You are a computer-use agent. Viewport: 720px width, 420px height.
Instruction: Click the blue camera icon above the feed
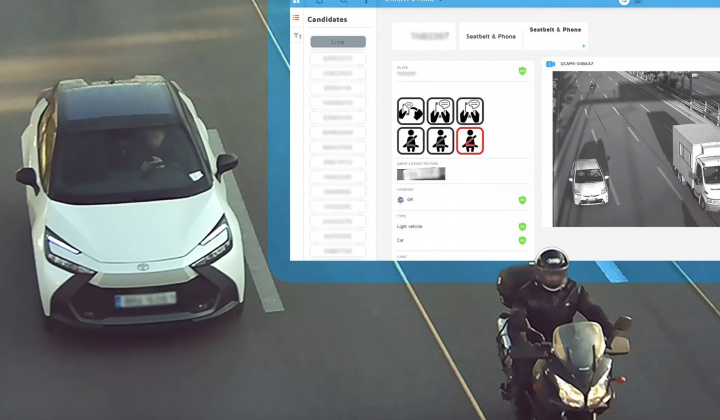[550, 64]
